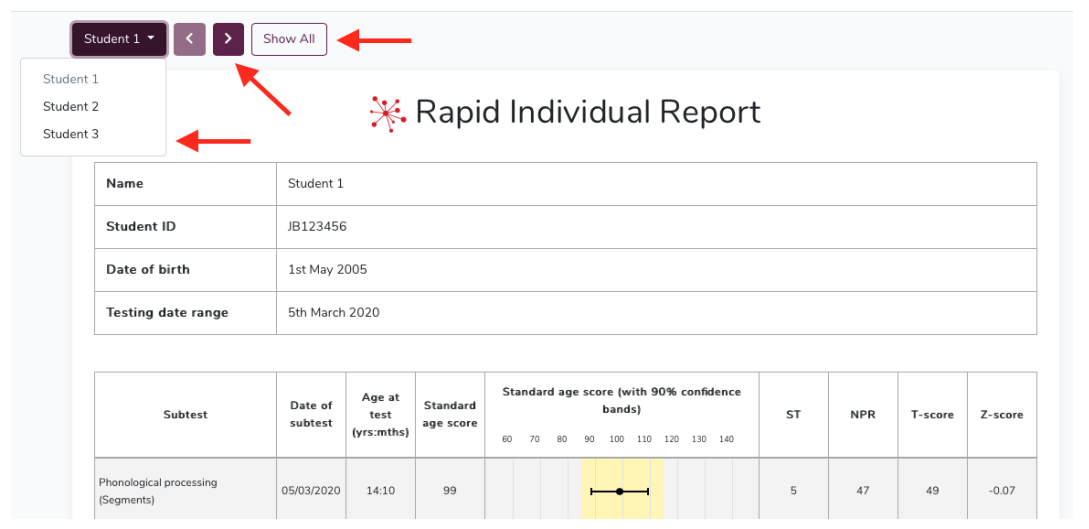Click the score dot on confidence band chart
Screen dimensions: 1089x529
coord(620,491)
